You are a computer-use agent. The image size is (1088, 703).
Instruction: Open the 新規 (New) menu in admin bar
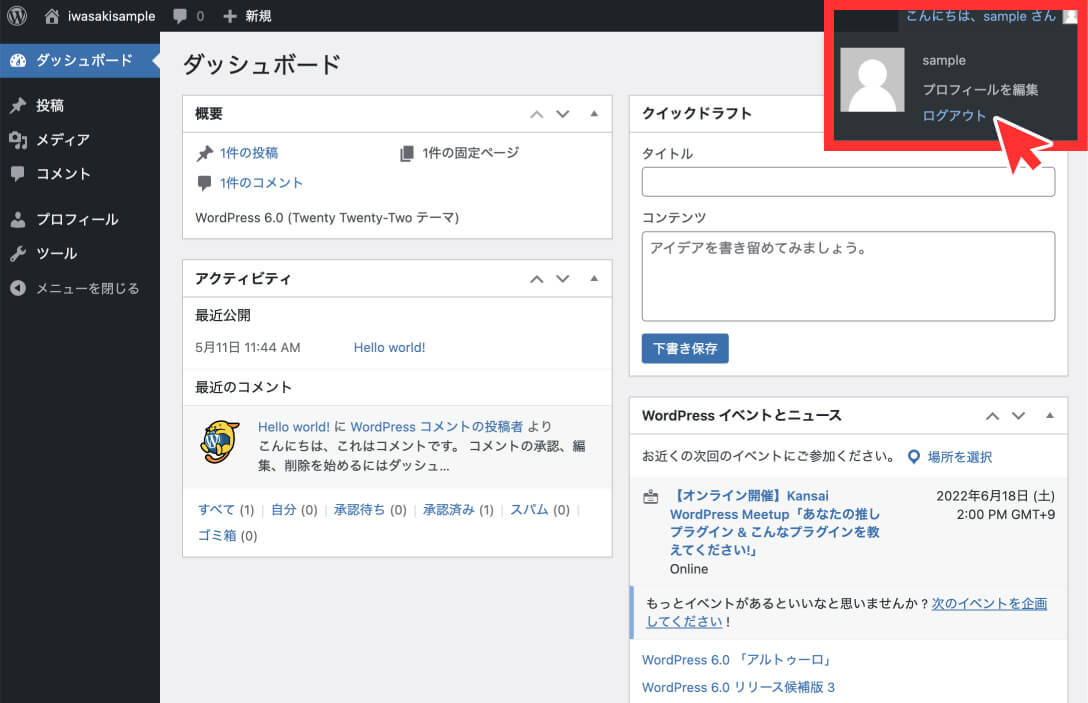pos(247,16)
